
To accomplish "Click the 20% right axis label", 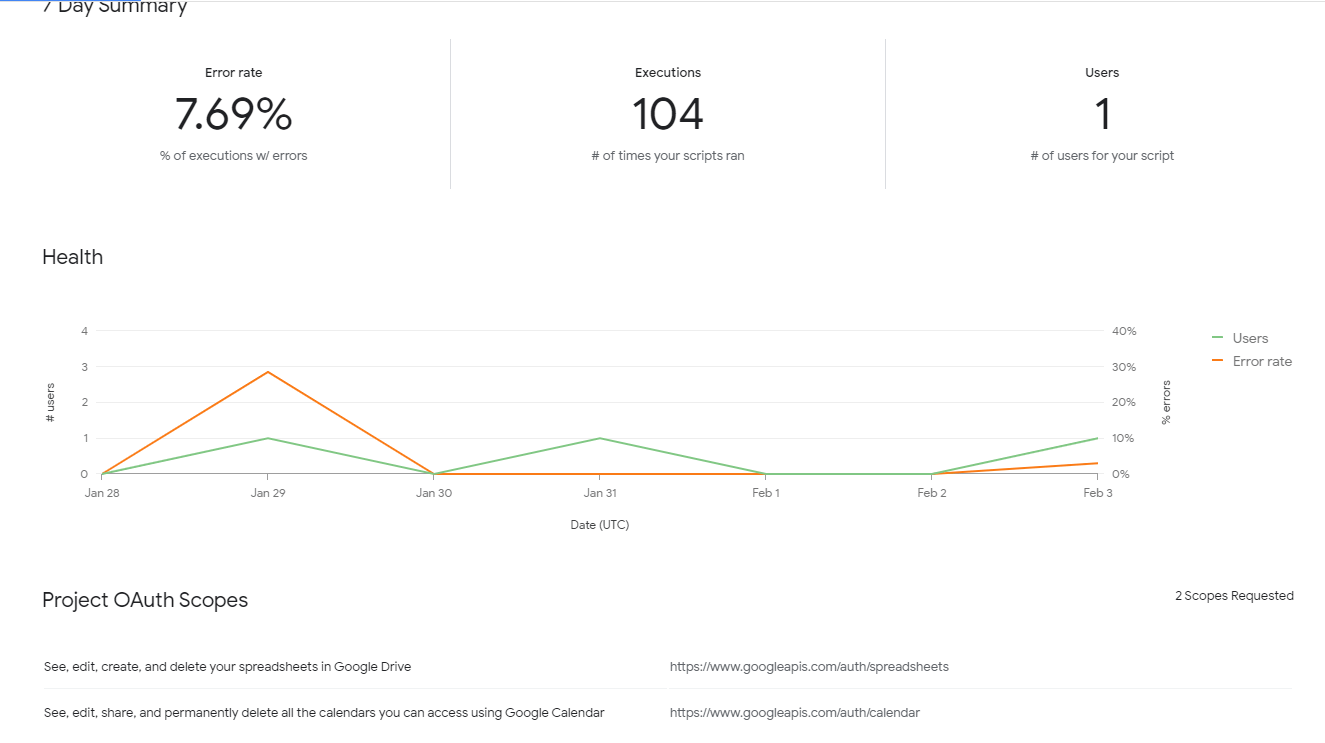I will pos(1124,402).
